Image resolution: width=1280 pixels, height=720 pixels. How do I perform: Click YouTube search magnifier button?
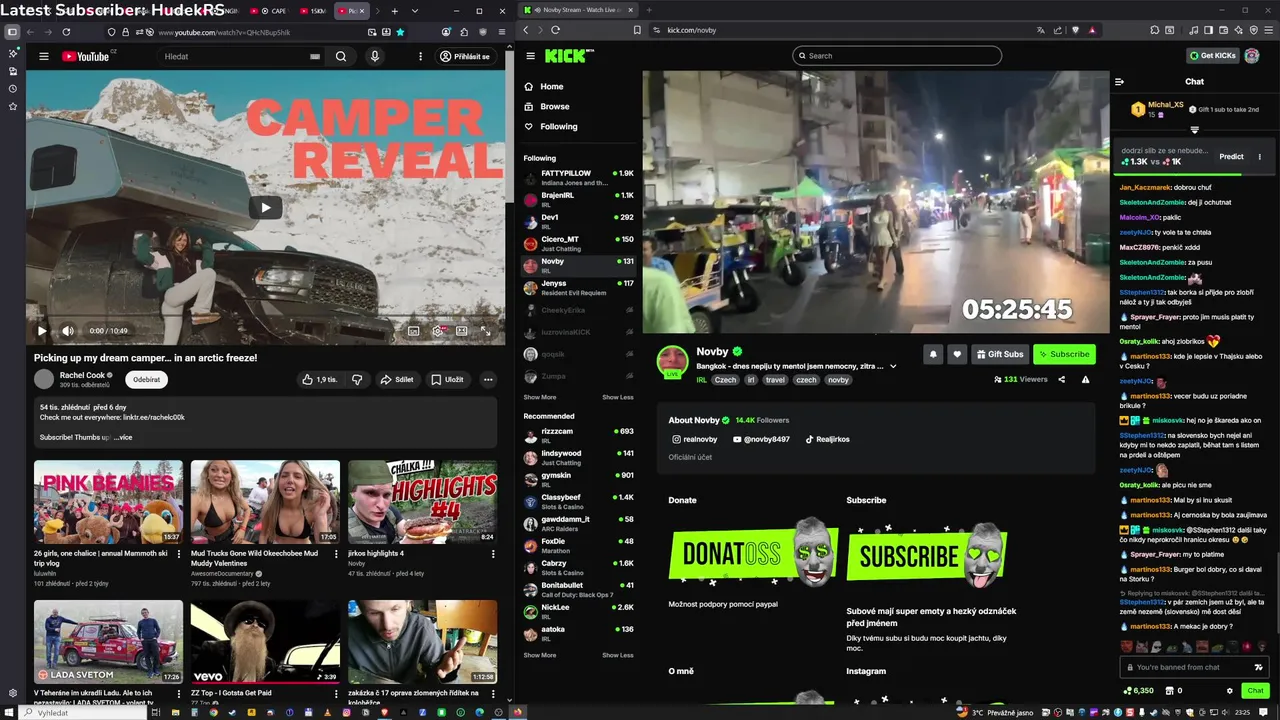(x=341, y=57)
